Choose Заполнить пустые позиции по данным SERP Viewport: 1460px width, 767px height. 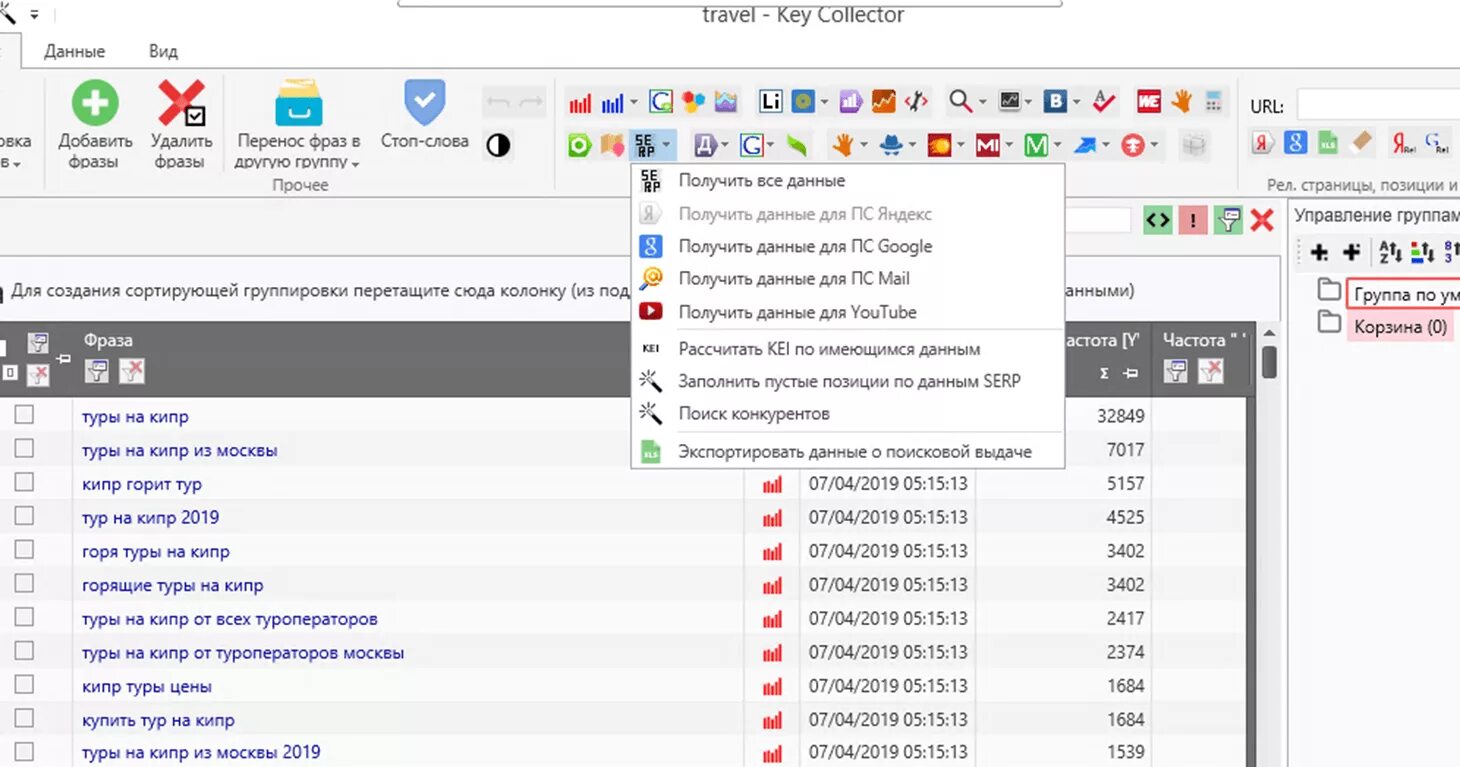coord(849,381)
